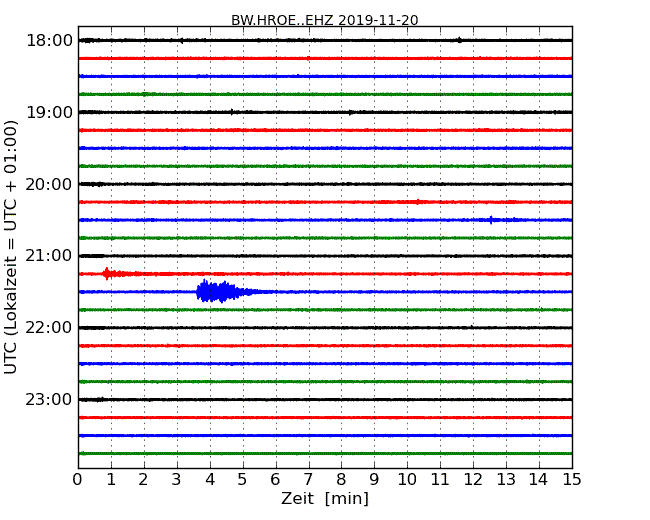Viewport: 650px width, 520px height.
Task: Click x-axis tick label 15
Action: tap(572, 479)
